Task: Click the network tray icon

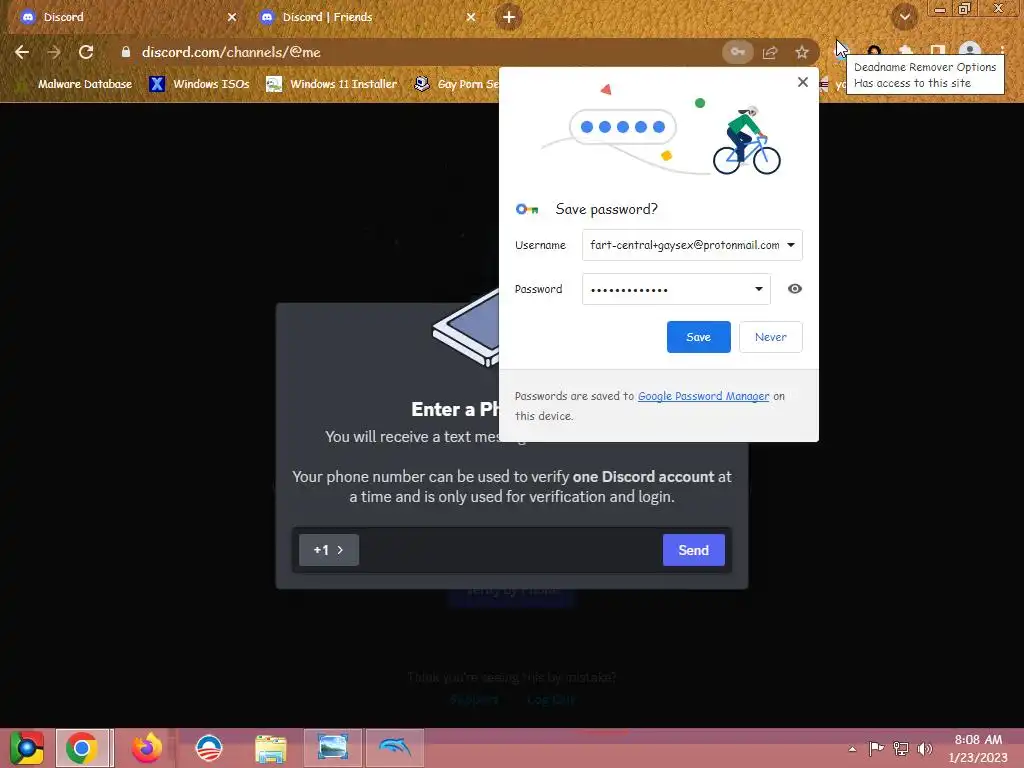Action: pyautogui.click(x=901, y=748)
